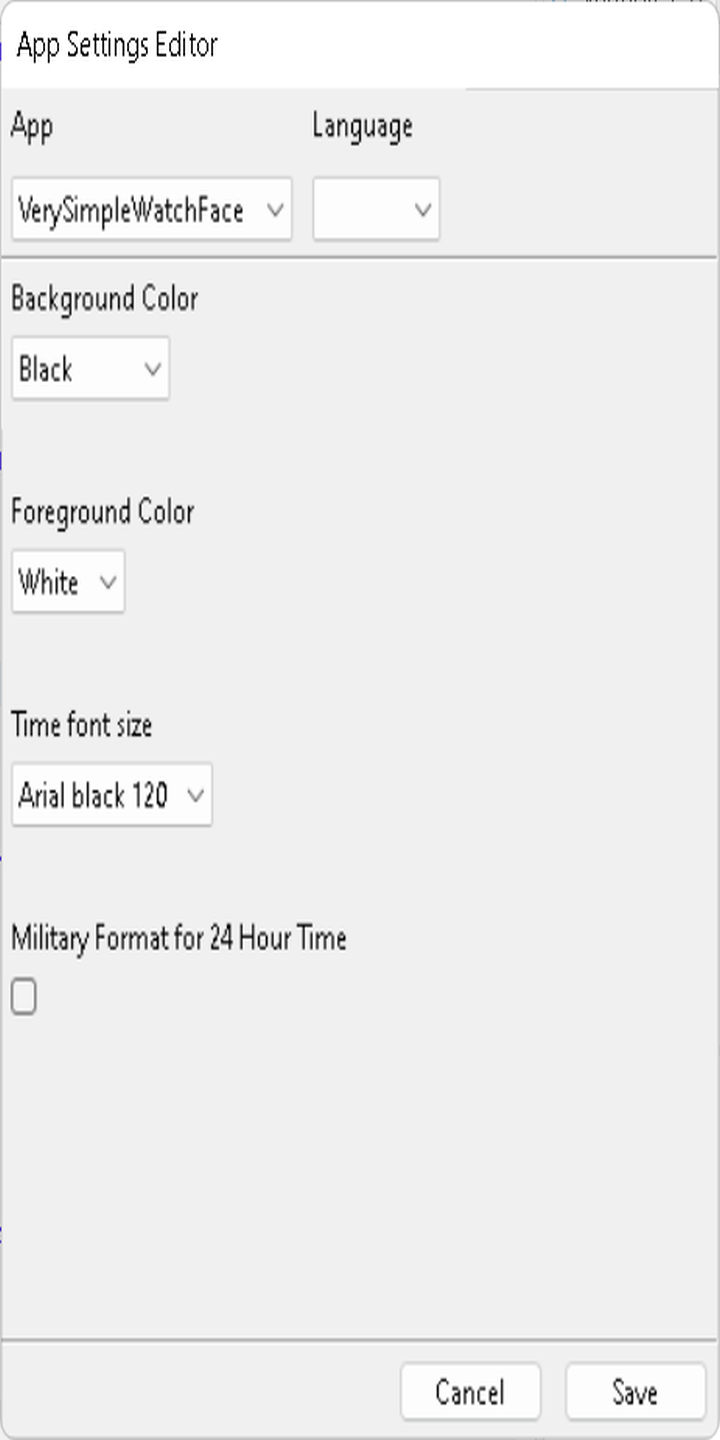Click the Military Format for 24 Hour Time label
This screenshot has width=720, height=1440.
click(x=179, y=938)
